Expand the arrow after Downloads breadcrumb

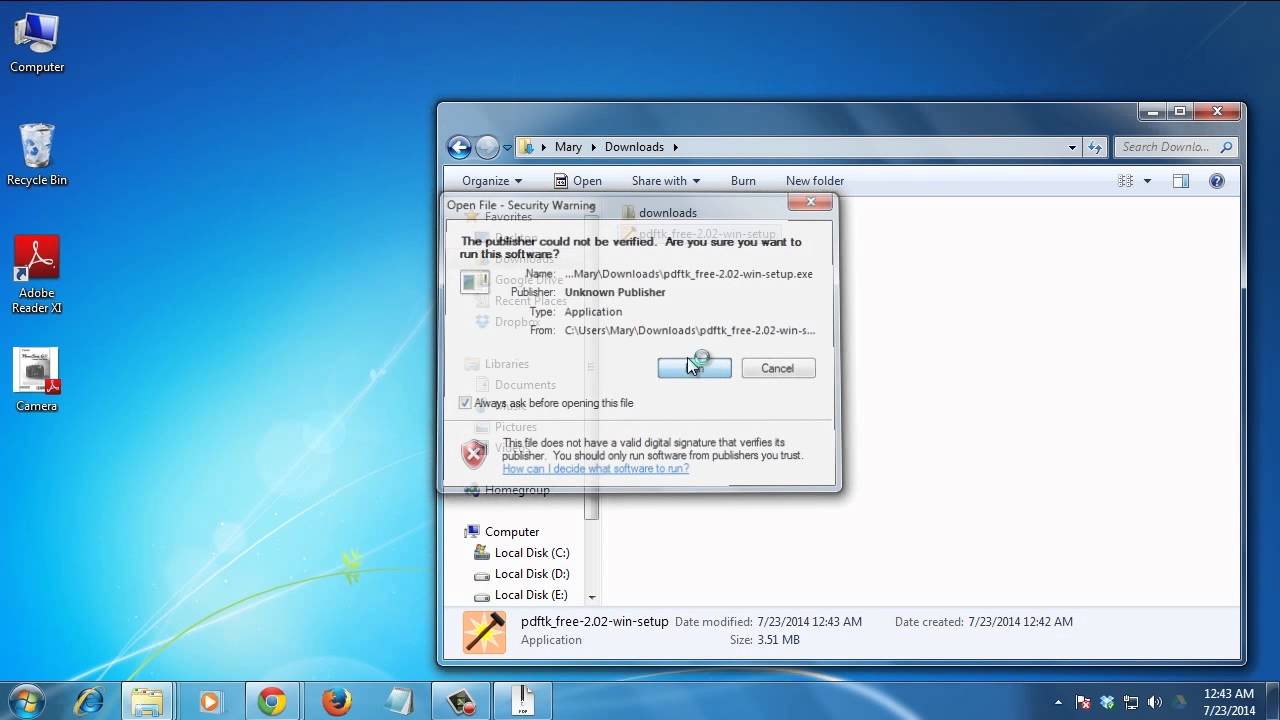coord(675,147)
